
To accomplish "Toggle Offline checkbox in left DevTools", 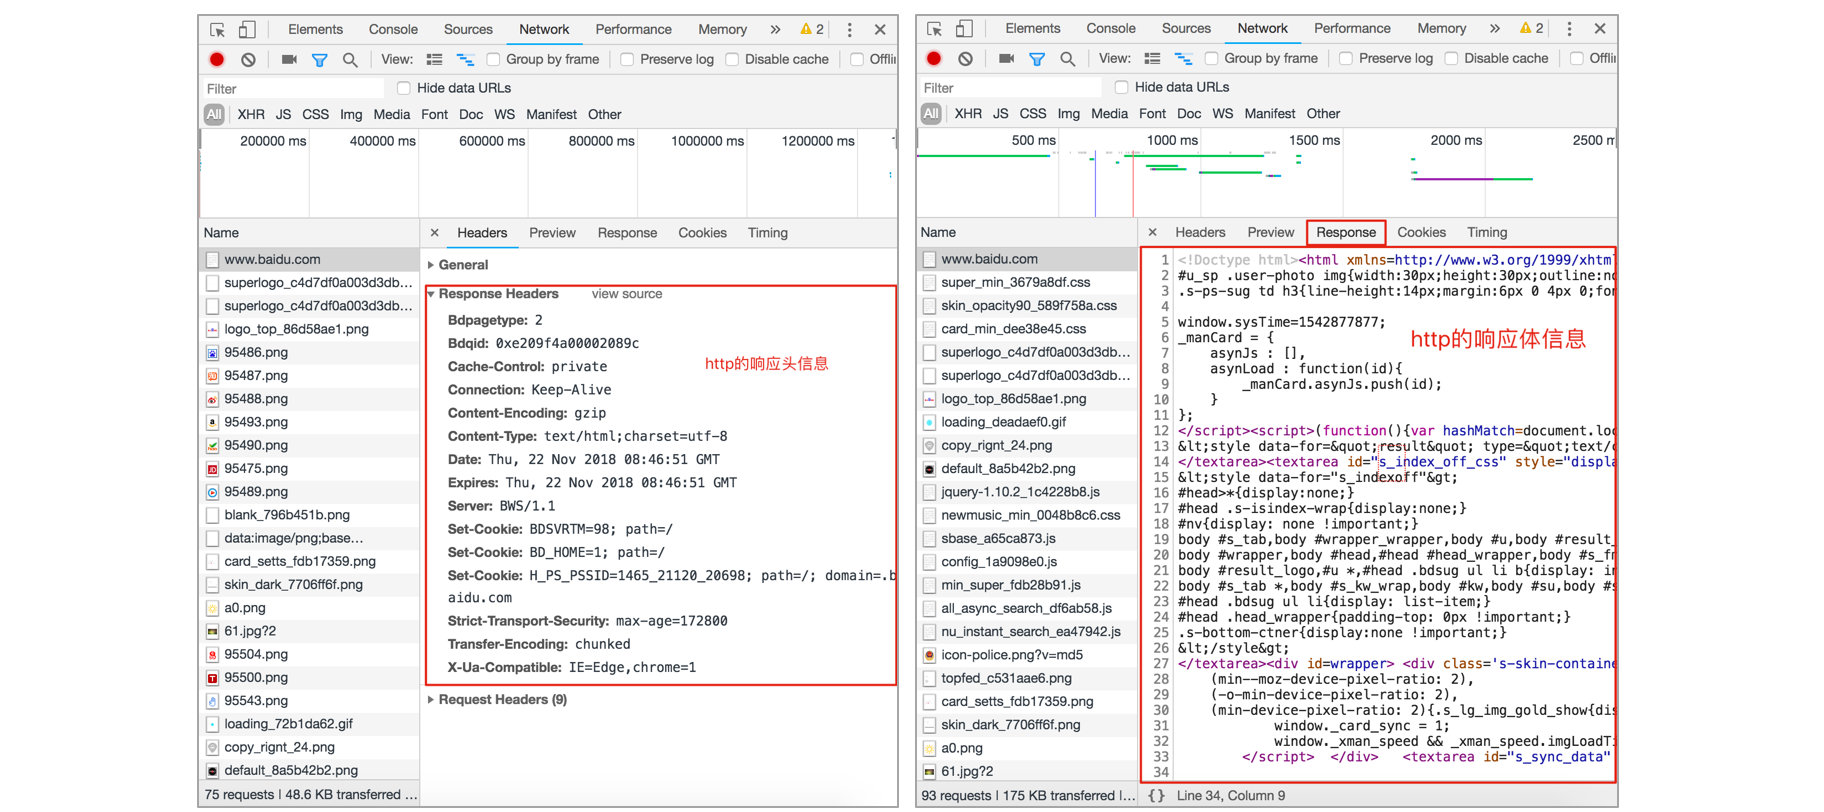I will pos(857,60).
